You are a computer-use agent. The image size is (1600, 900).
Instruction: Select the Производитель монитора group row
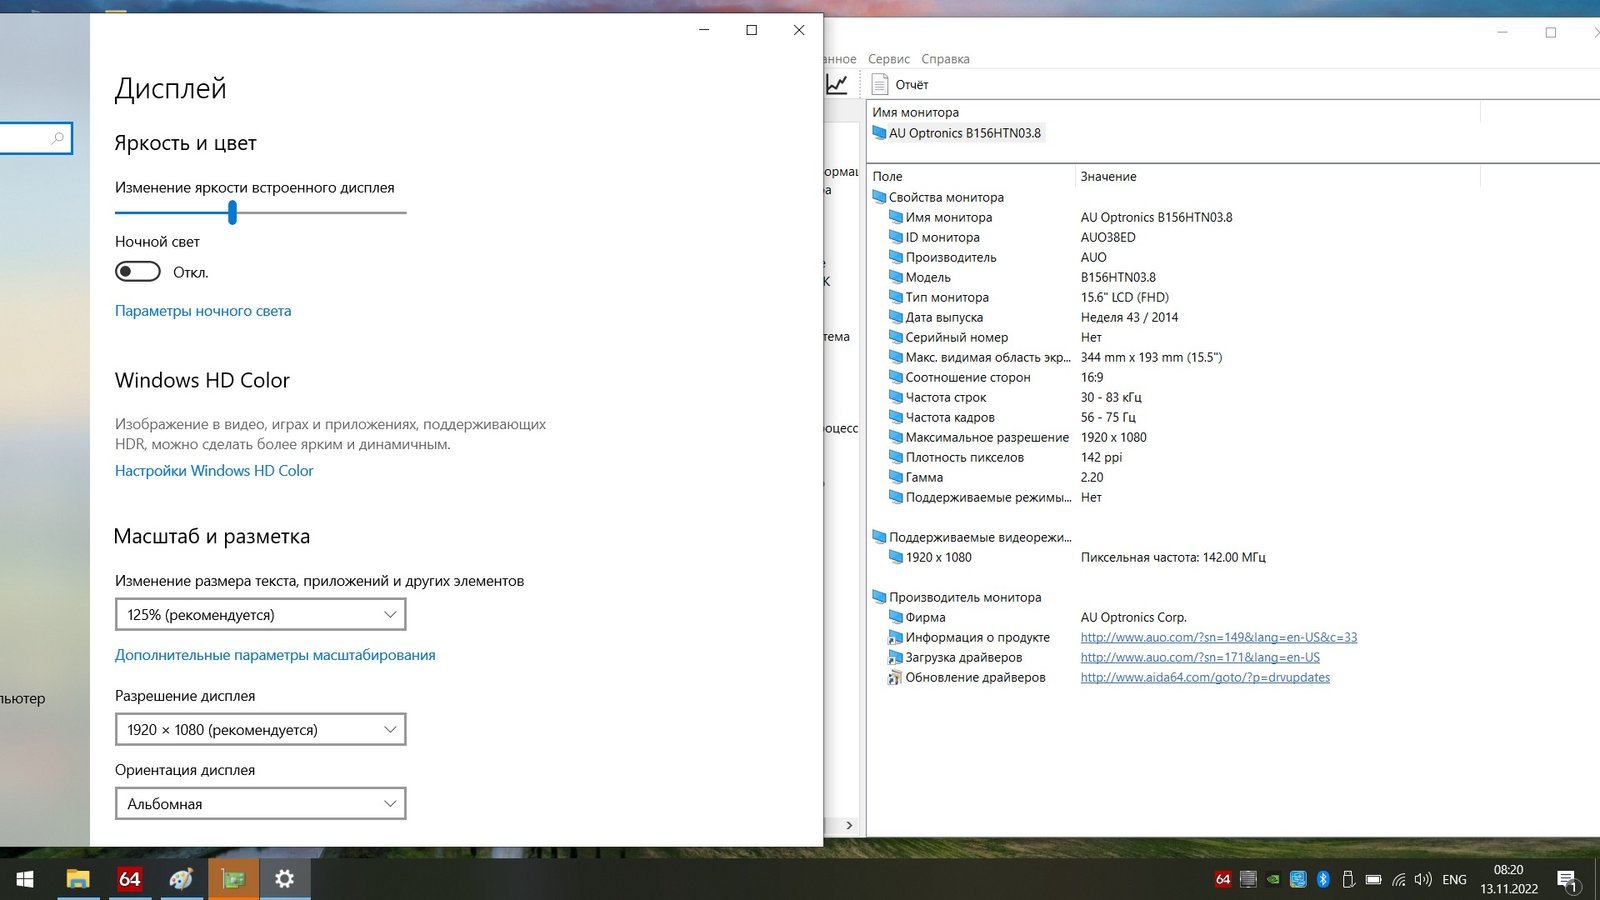957,597
